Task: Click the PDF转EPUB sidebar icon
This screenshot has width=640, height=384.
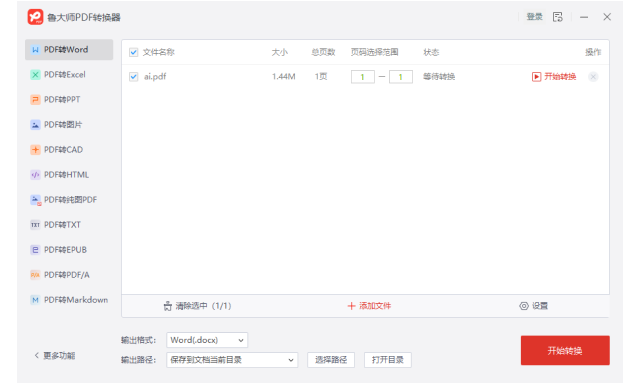Action: click(36, 250)
